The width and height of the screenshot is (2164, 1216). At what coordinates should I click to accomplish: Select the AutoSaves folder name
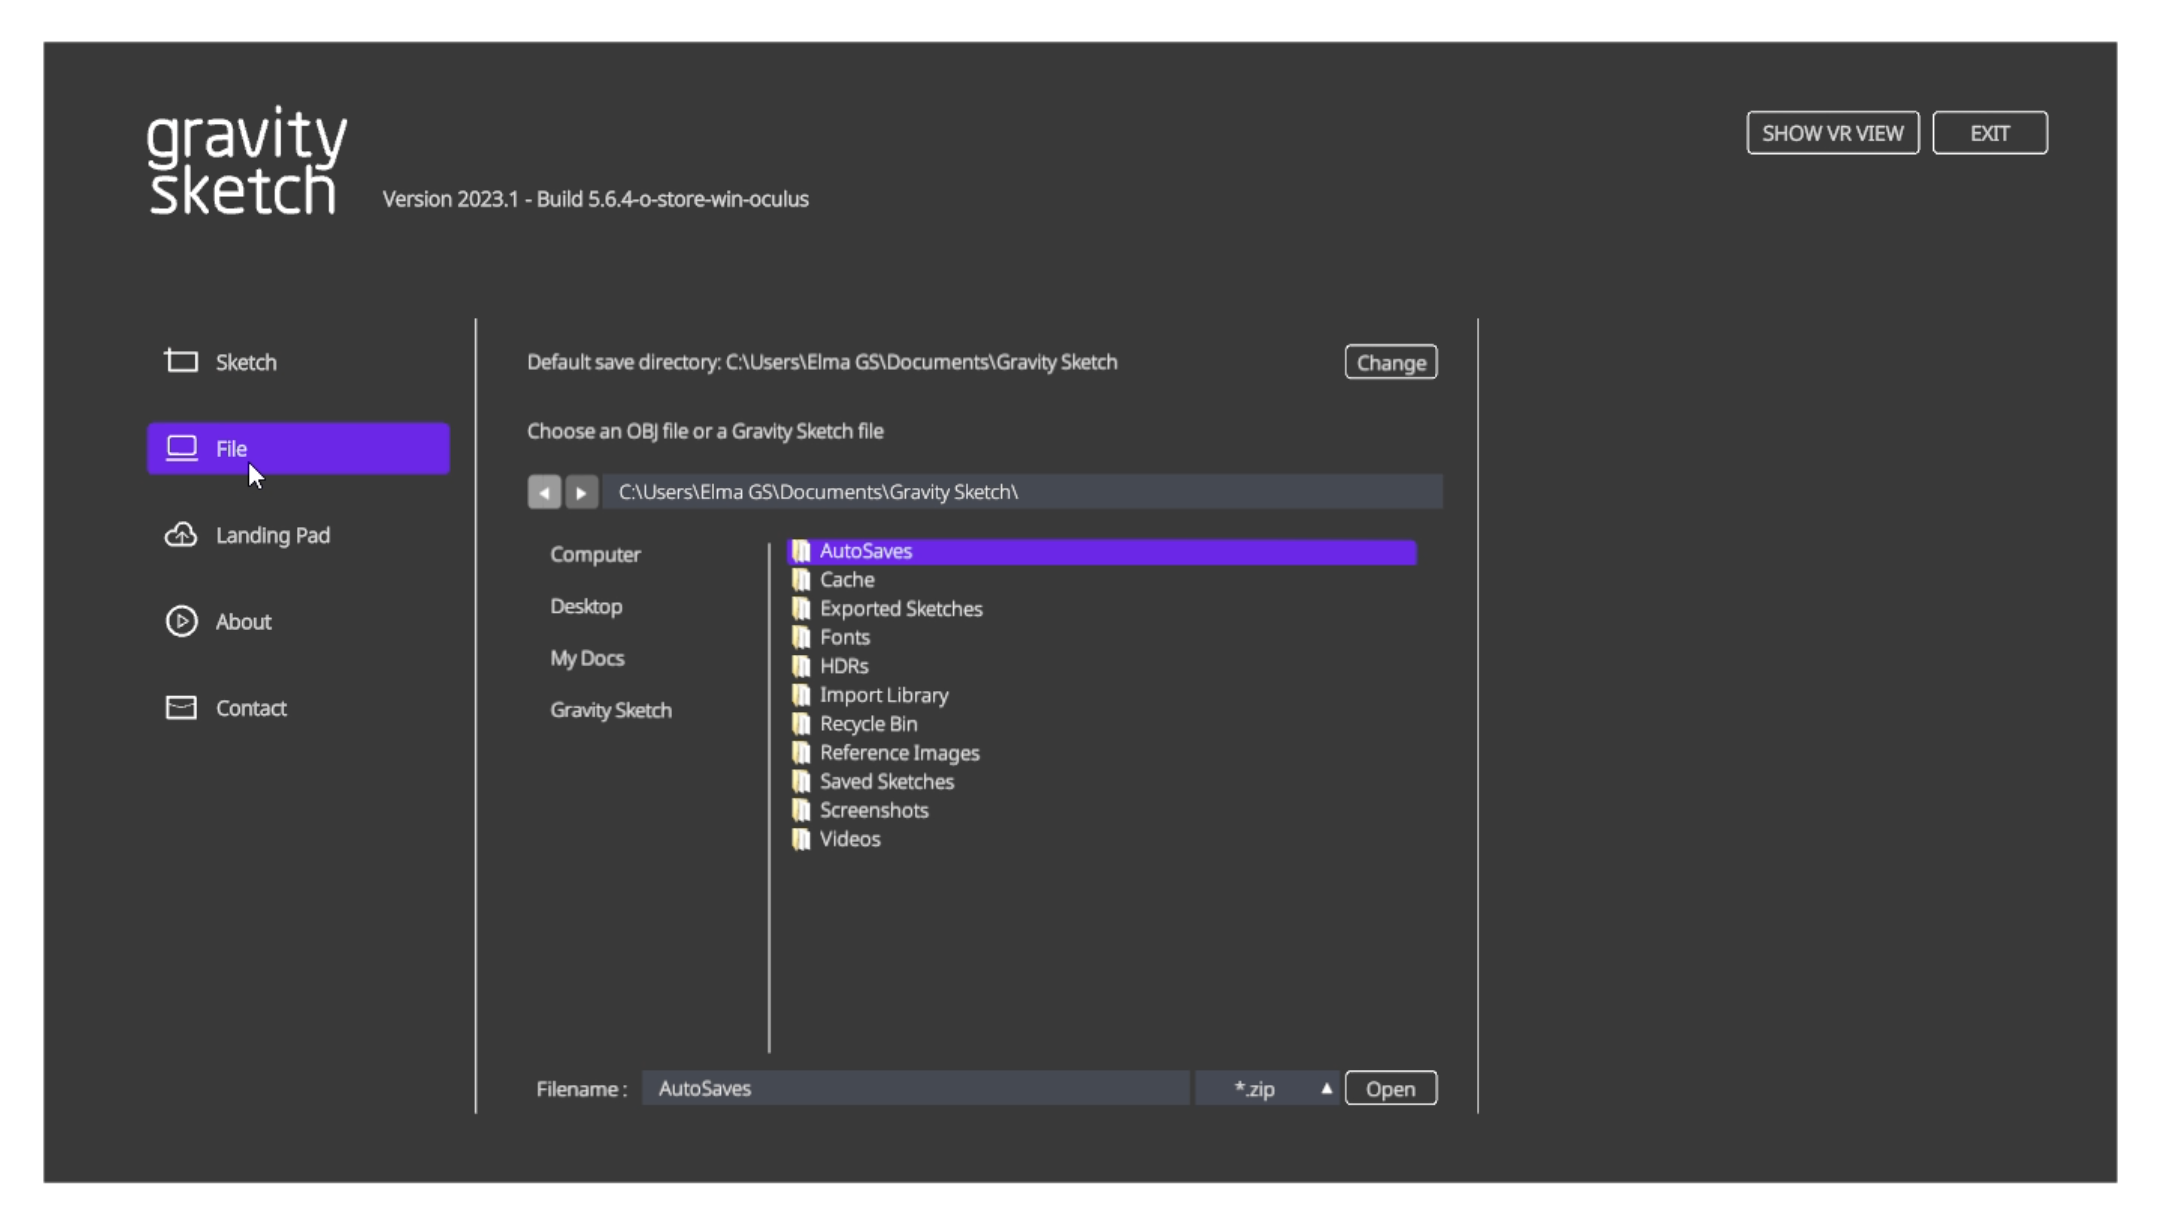[x=866, y=551]
